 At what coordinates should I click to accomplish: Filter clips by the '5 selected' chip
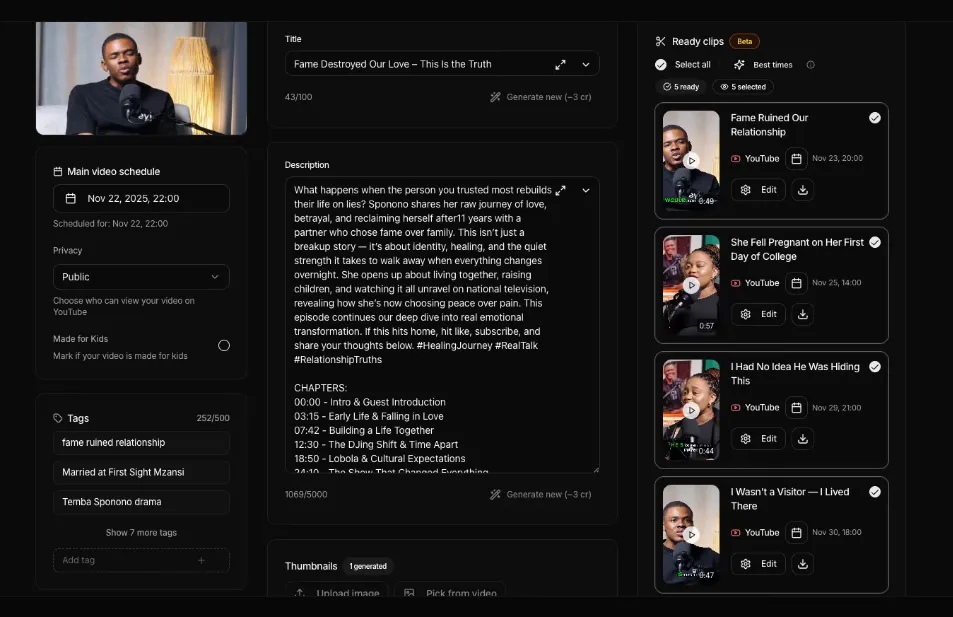click(743, 87)
